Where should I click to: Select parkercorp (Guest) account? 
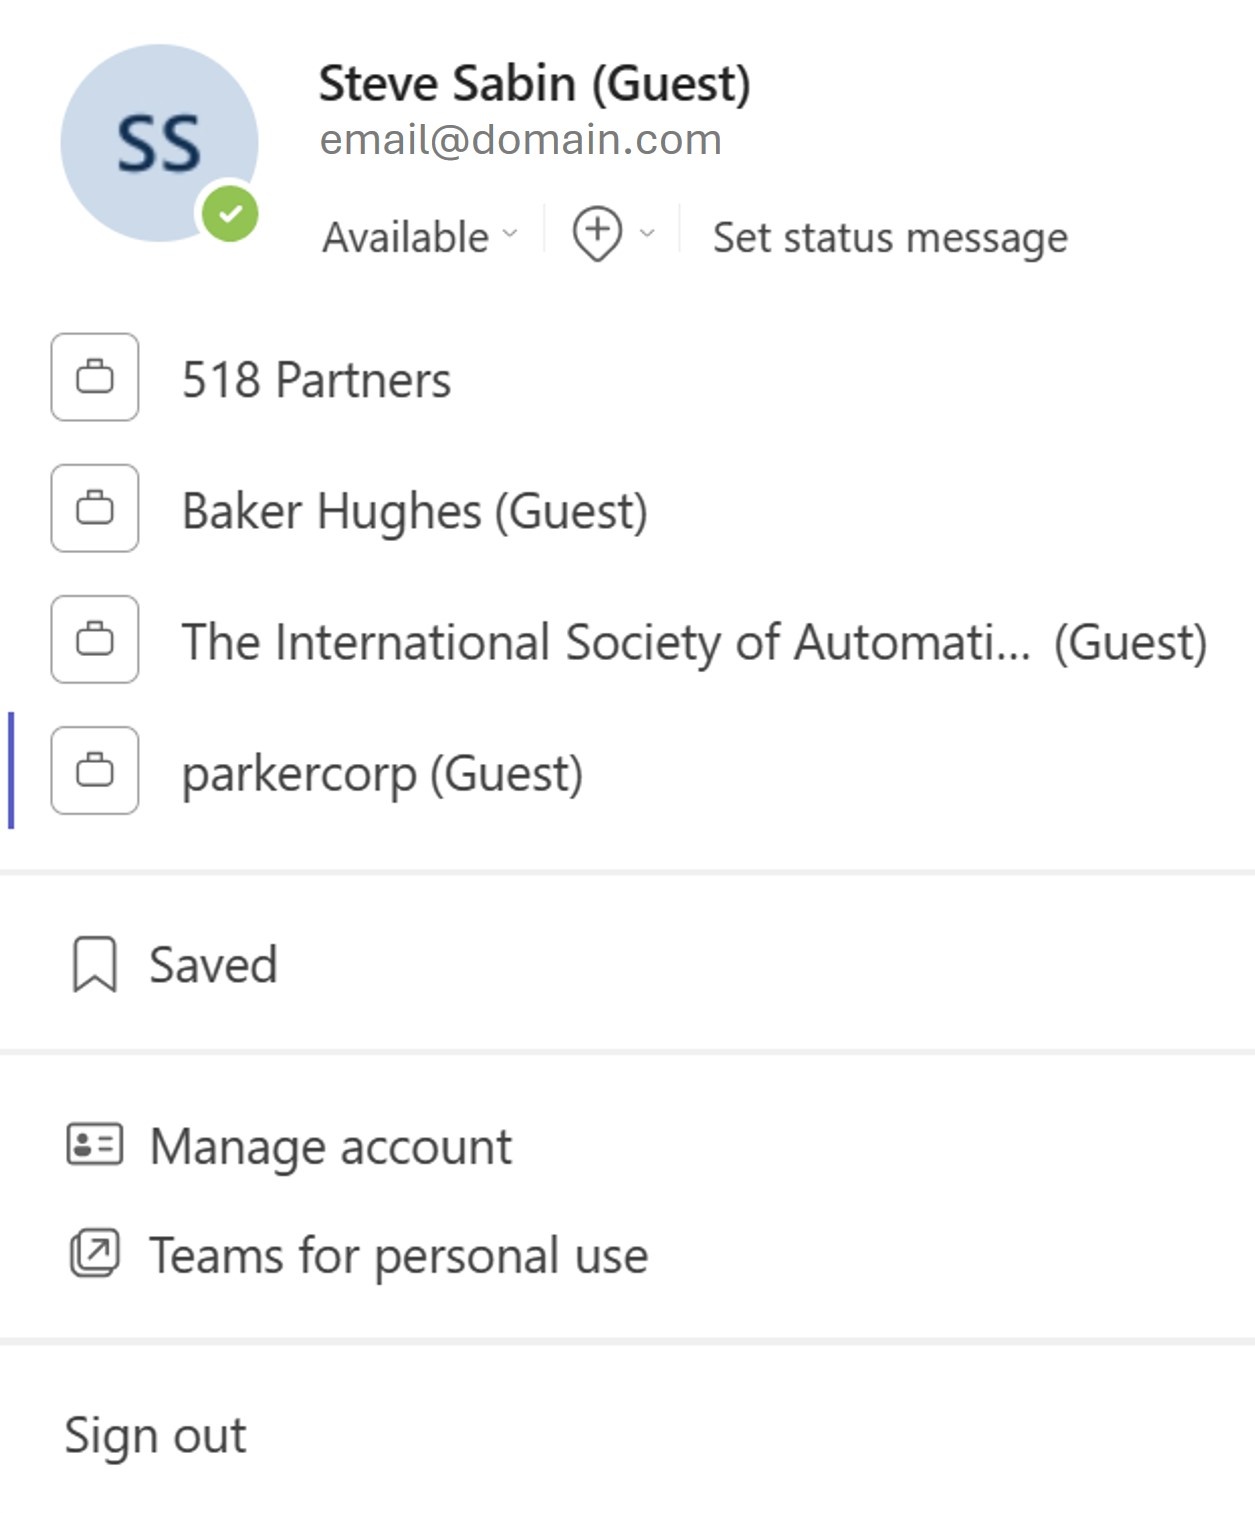pyautogui.click(x=382, y=774)
